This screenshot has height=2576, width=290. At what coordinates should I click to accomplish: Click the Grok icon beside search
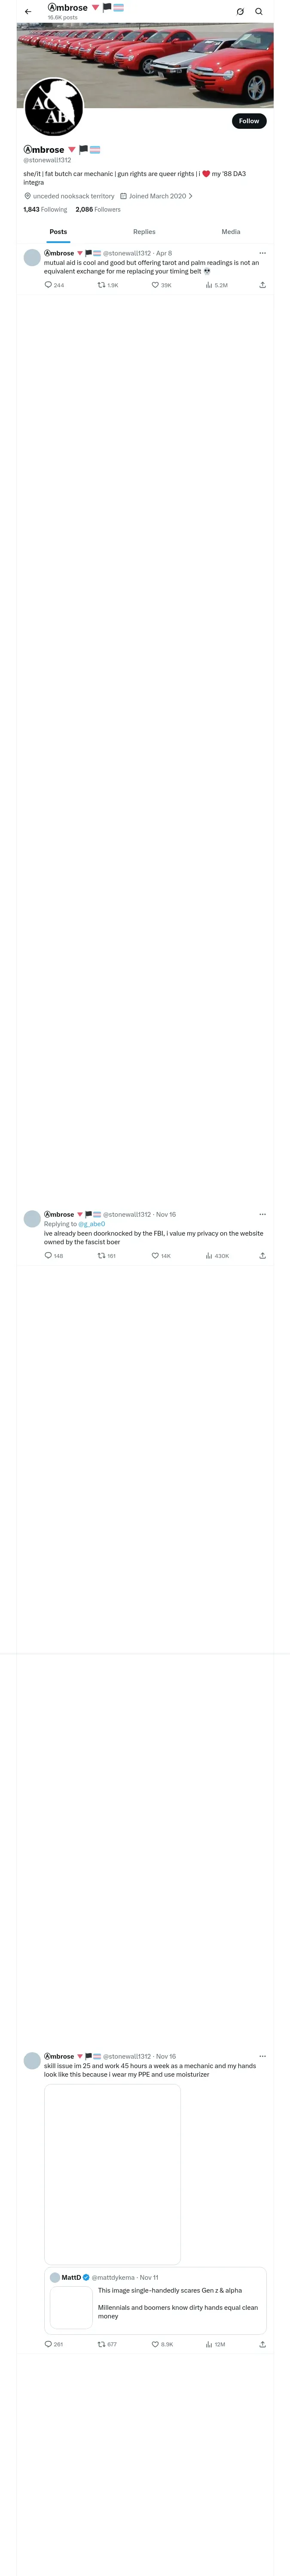240,12
